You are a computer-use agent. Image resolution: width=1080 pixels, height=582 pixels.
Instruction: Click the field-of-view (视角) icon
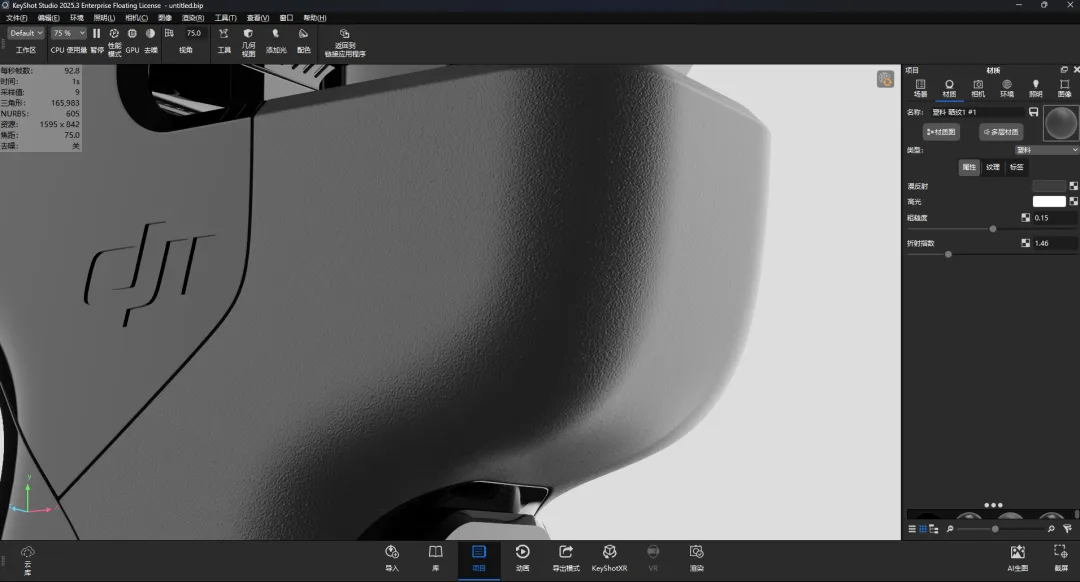[169, 33]
